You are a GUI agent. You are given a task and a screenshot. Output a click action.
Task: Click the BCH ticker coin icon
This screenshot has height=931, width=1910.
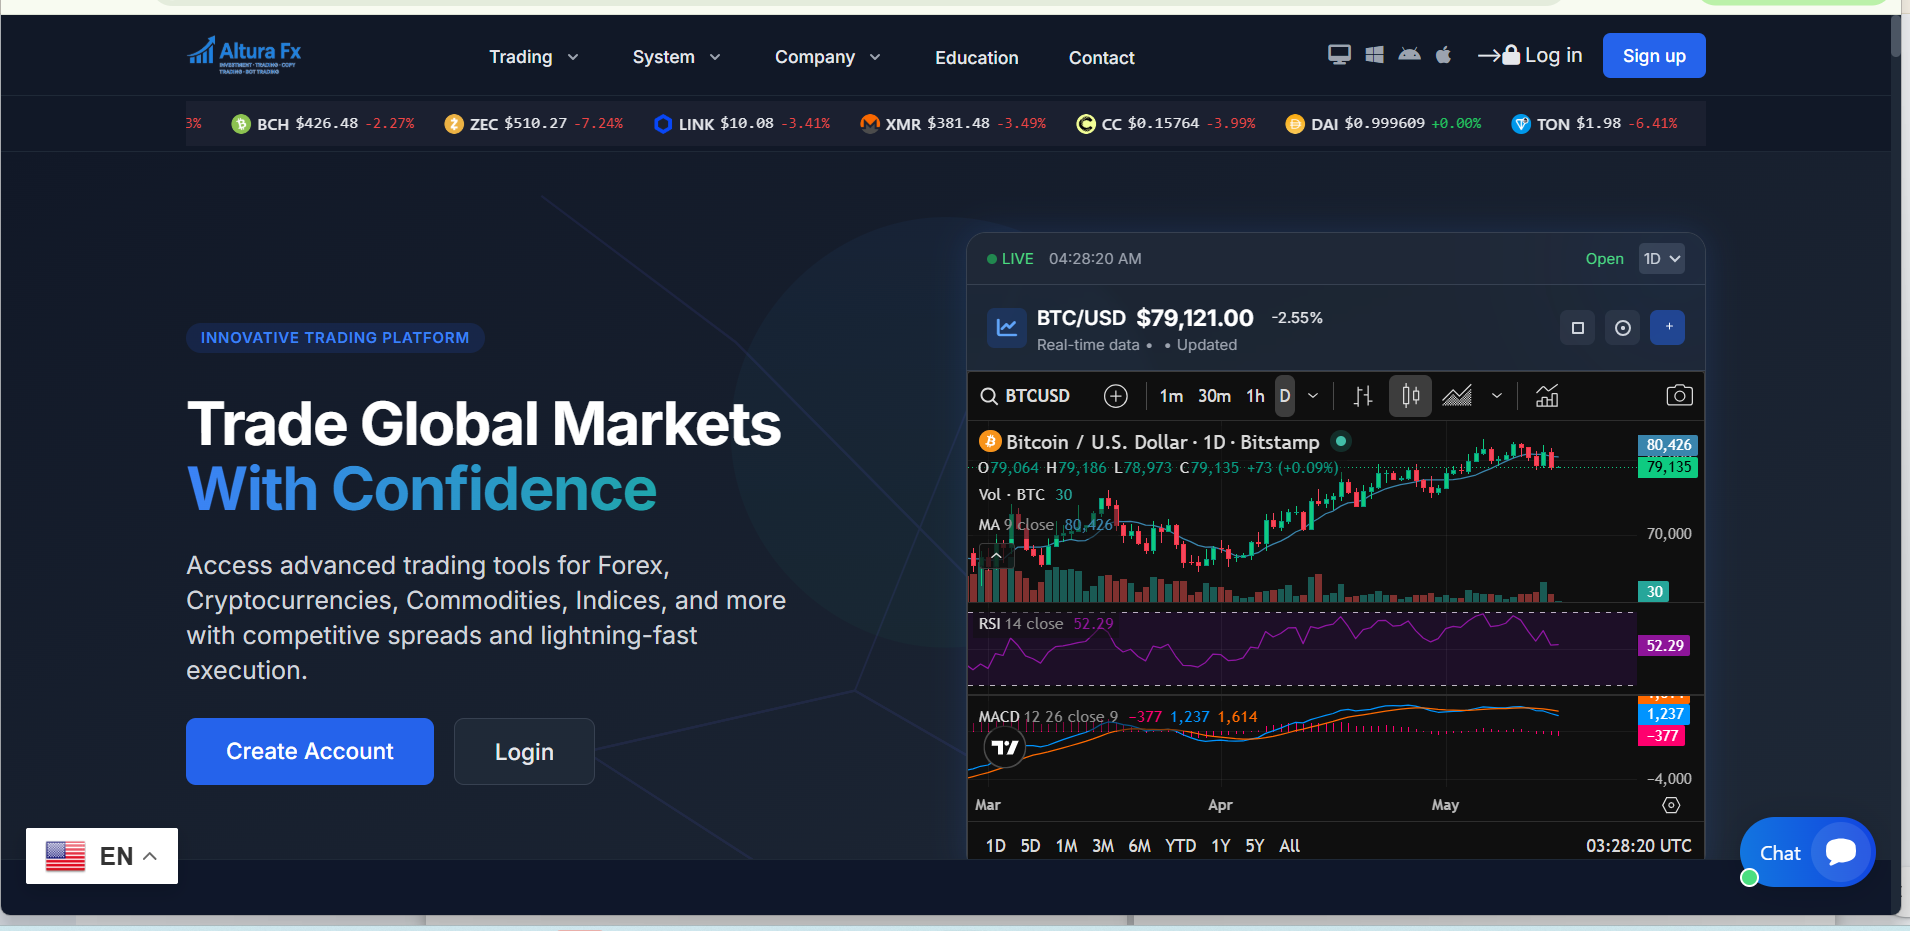[241, 124]
